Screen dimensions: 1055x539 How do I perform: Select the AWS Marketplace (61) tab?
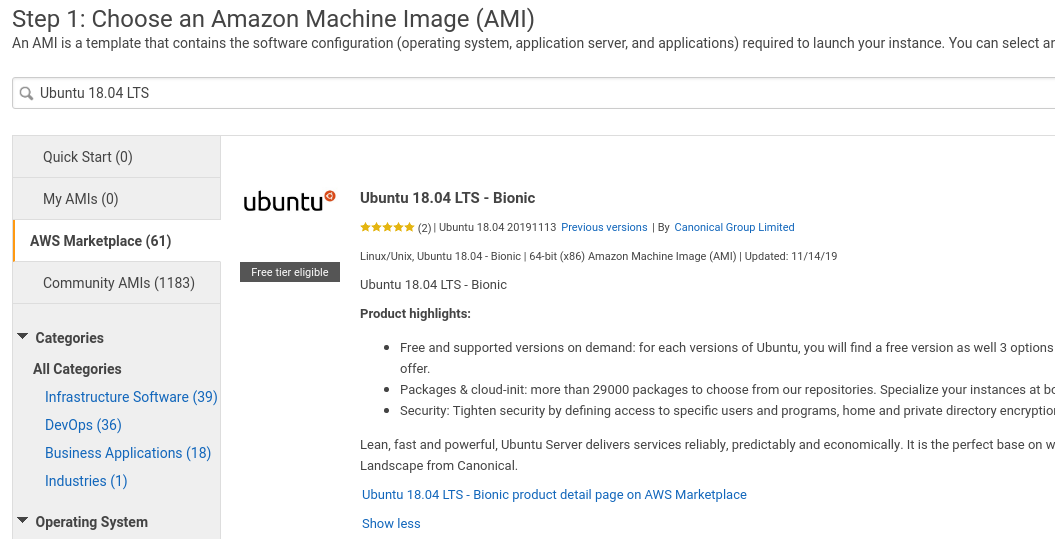(x=116, y=241)
